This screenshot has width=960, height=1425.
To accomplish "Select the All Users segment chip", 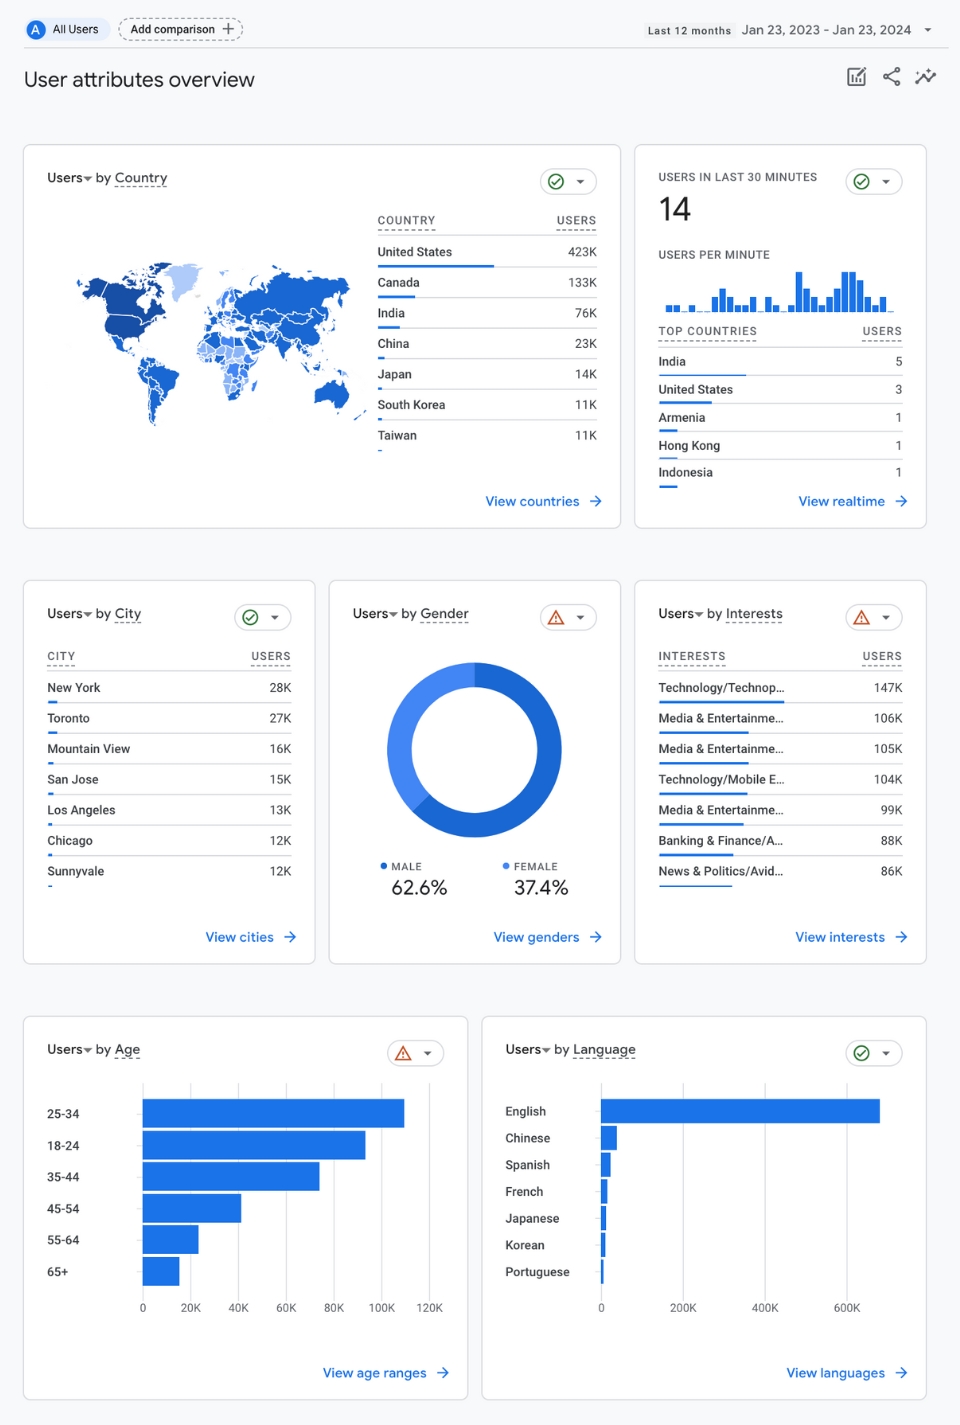I will [66, 29].
